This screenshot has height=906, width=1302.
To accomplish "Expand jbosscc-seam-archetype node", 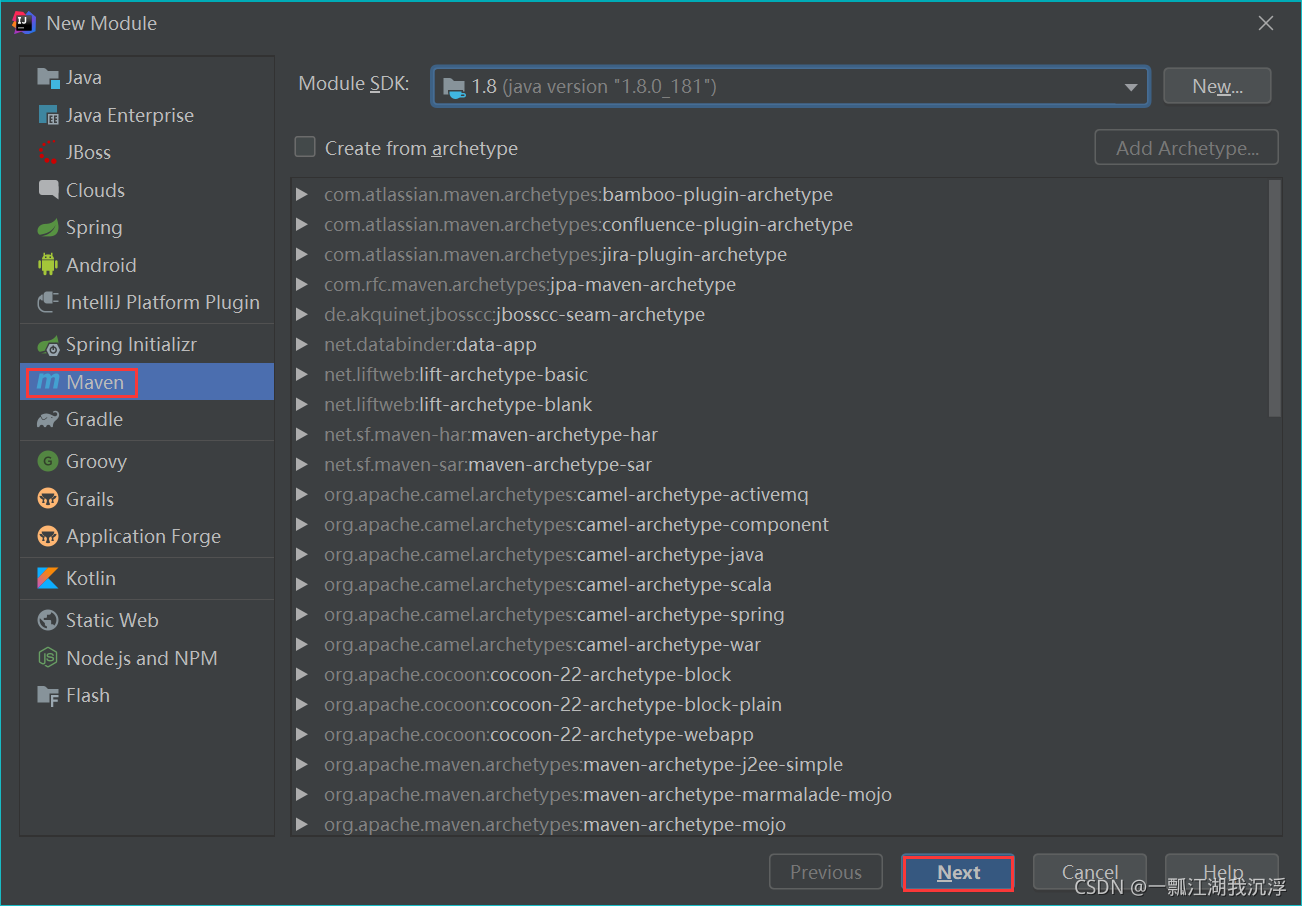I will coord(302,315).
